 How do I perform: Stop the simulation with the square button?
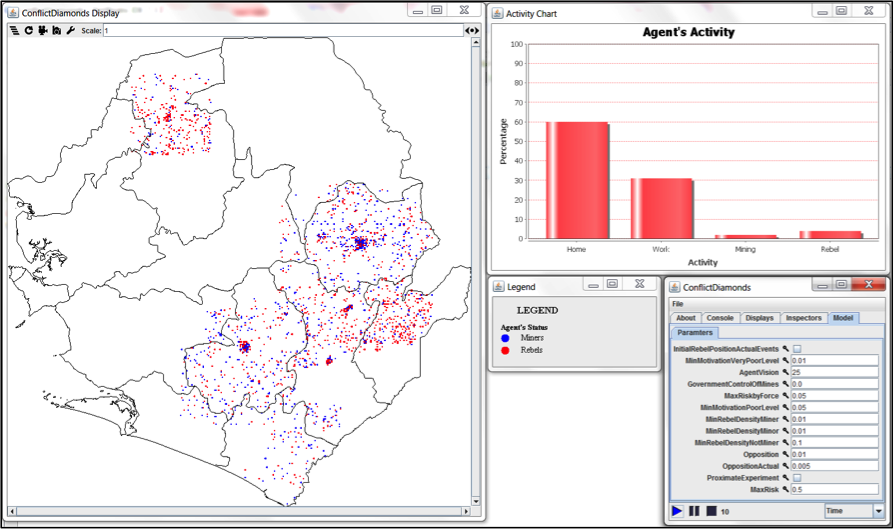coord(712,511)
